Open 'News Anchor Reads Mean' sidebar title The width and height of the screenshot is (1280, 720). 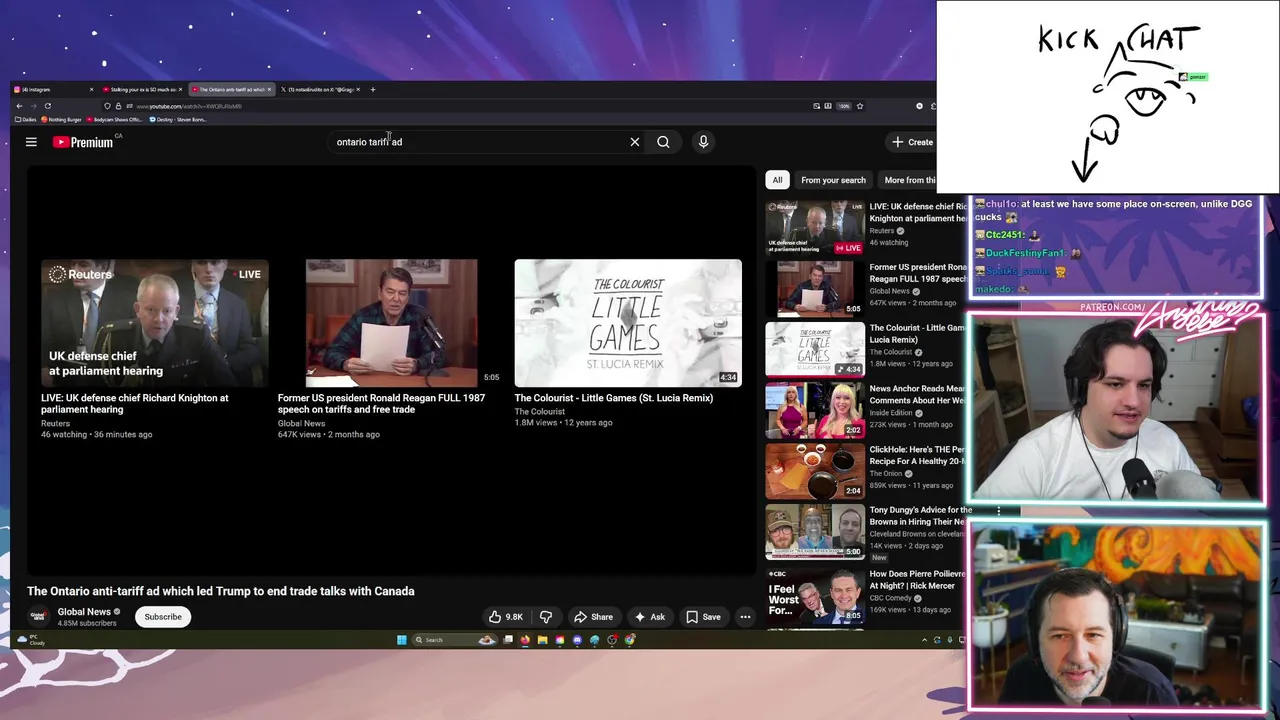(x=917, y=395)
